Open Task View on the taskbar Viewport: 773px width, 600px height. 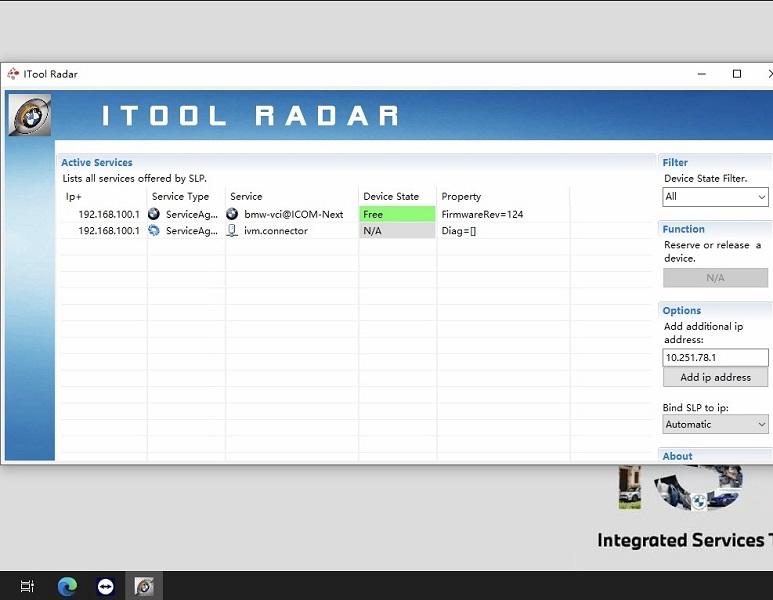point(28,586)
